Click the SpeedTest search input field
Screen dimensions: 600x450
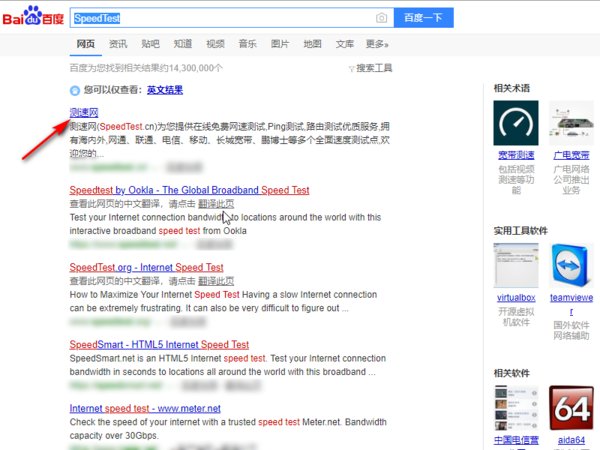point(222,18)
